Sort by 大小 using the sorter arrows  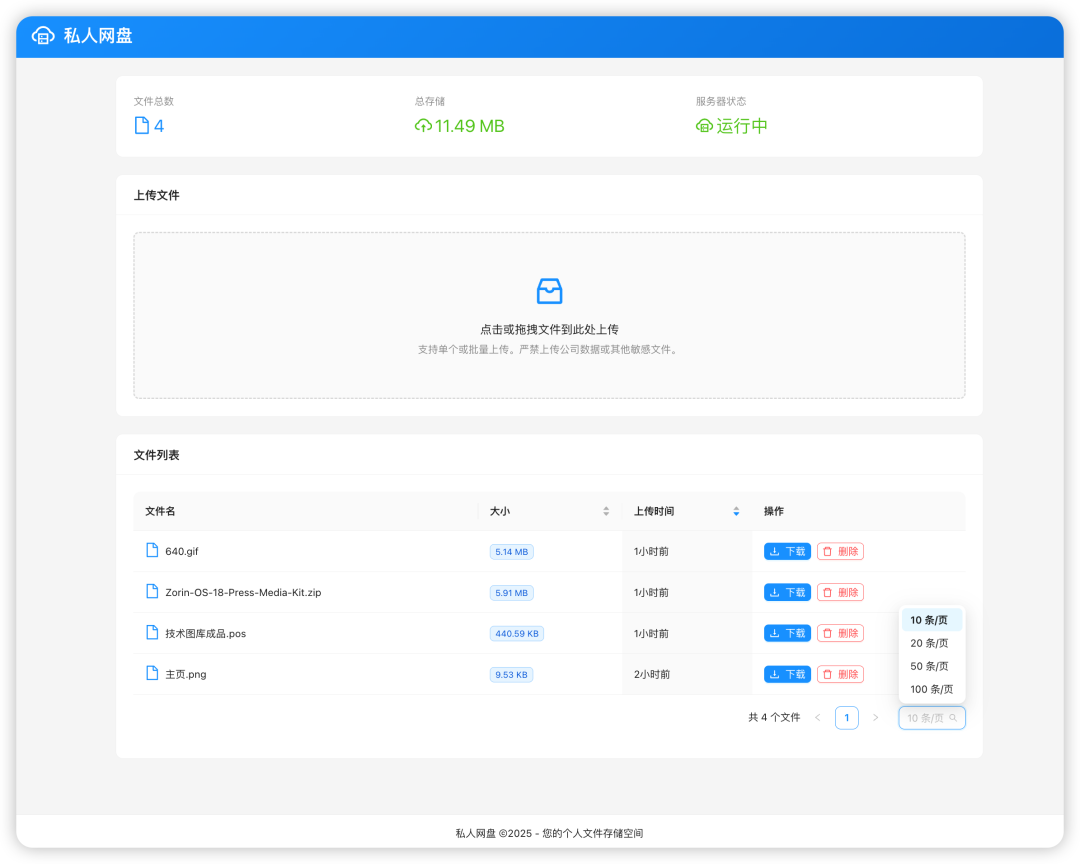[606, 511]
